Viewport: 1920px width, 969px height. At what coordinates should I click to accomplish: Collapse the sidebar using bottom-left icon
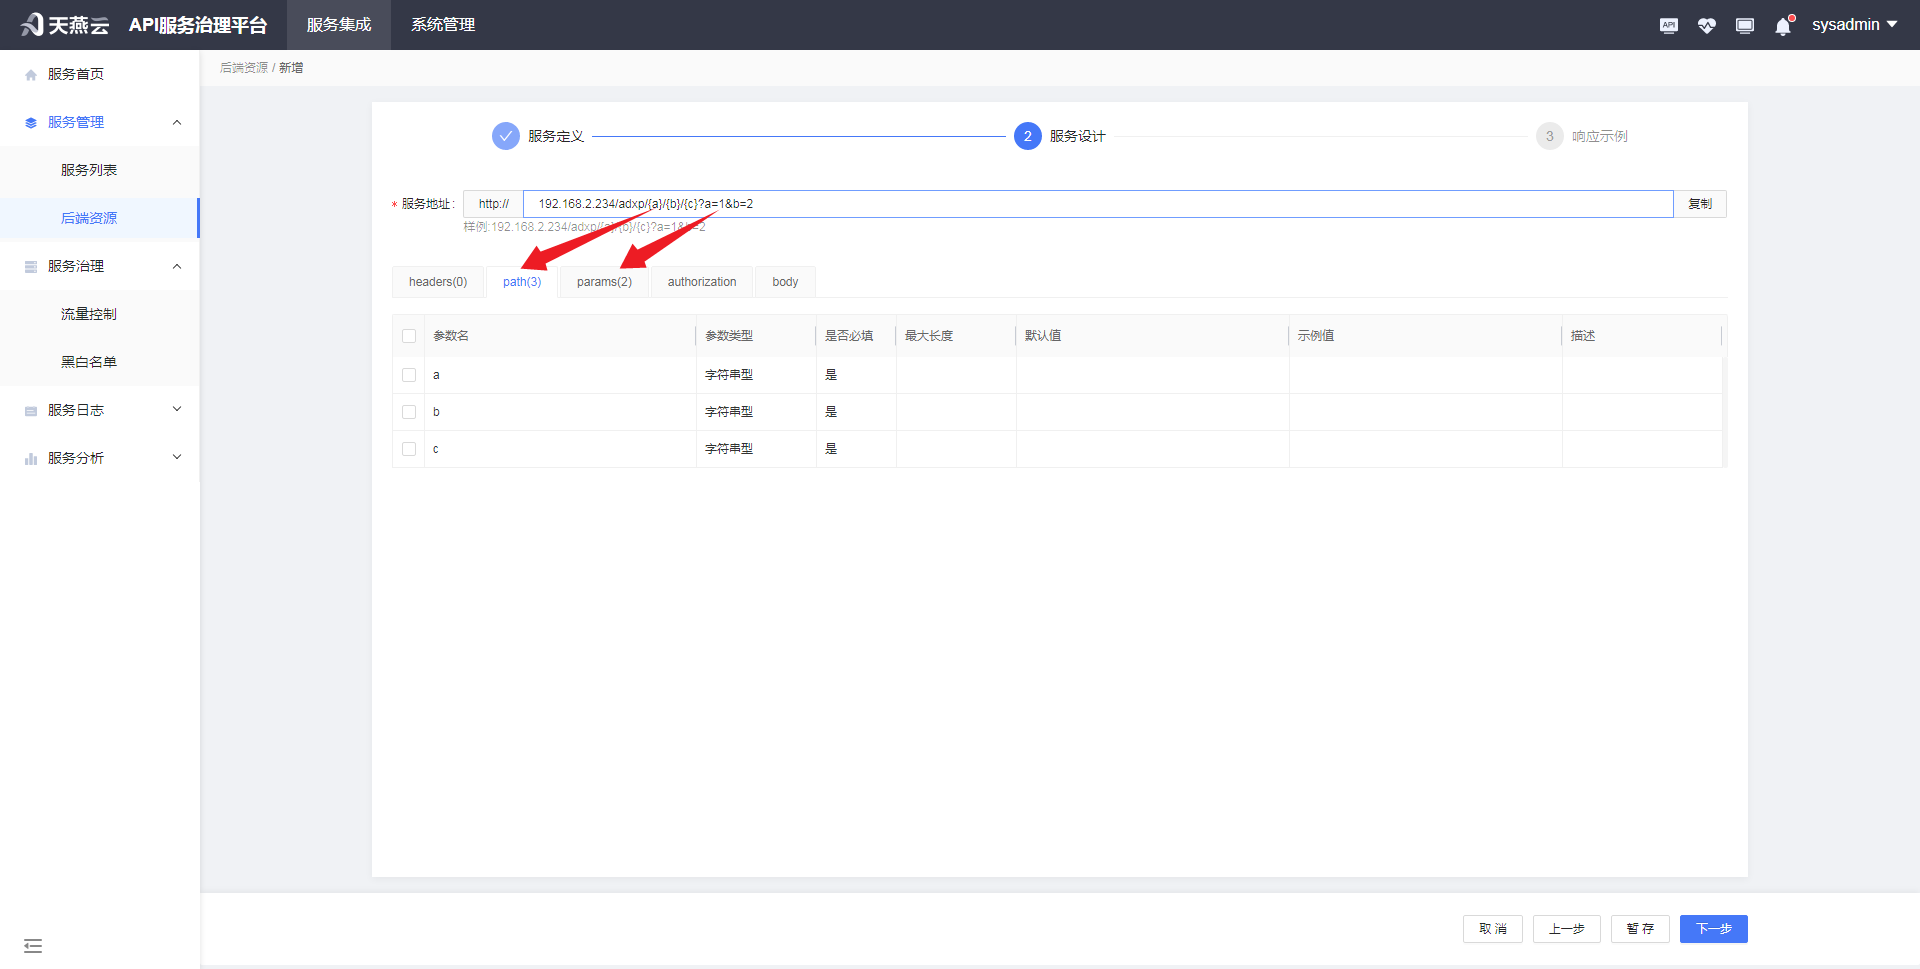click(33, 945)
